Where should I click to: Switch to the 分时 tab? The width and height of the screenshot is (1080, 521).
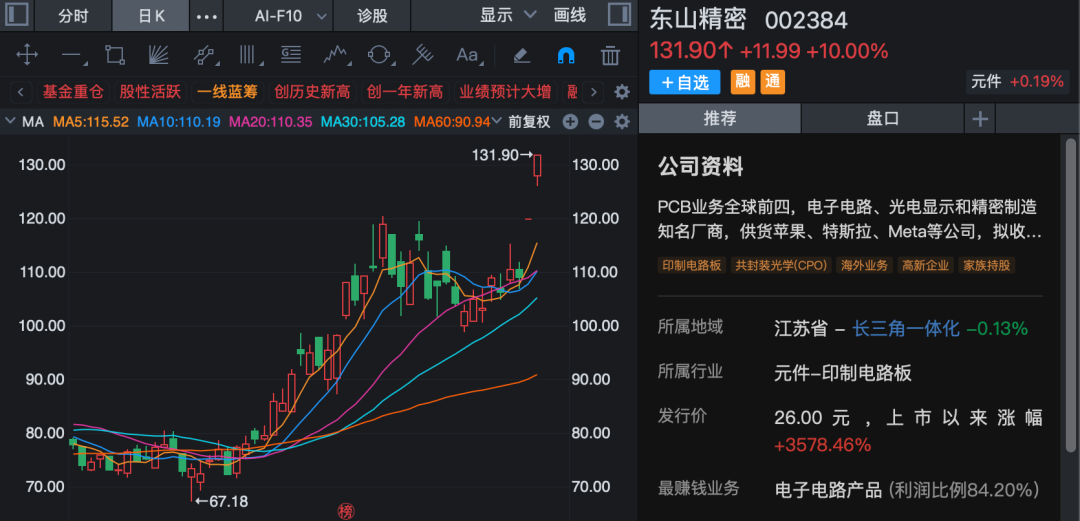click(73, 16)
